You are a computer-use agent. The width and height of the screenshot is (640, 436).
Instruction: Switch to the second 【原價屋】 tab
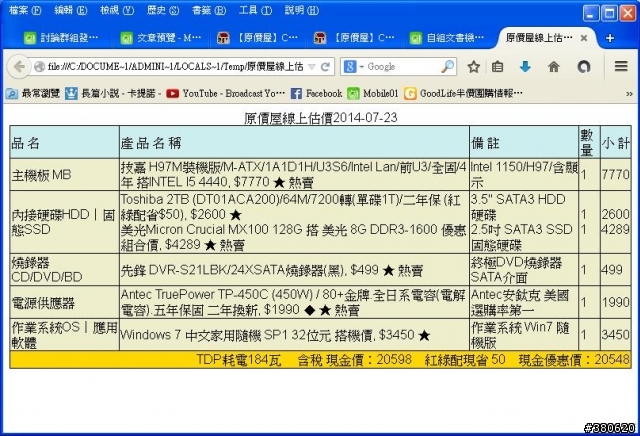pos(354,38)
